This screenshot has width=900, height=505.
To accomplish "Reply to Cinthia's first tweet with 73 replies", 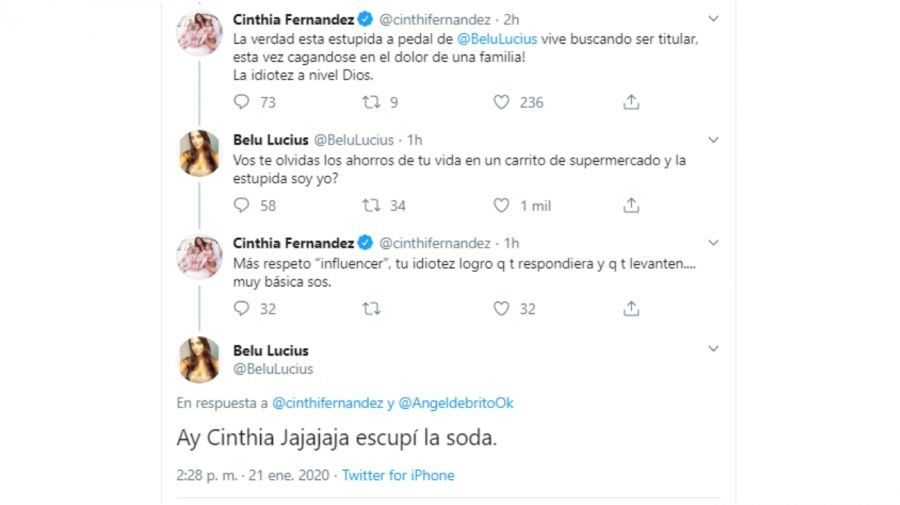I will [x=241, y=102].
